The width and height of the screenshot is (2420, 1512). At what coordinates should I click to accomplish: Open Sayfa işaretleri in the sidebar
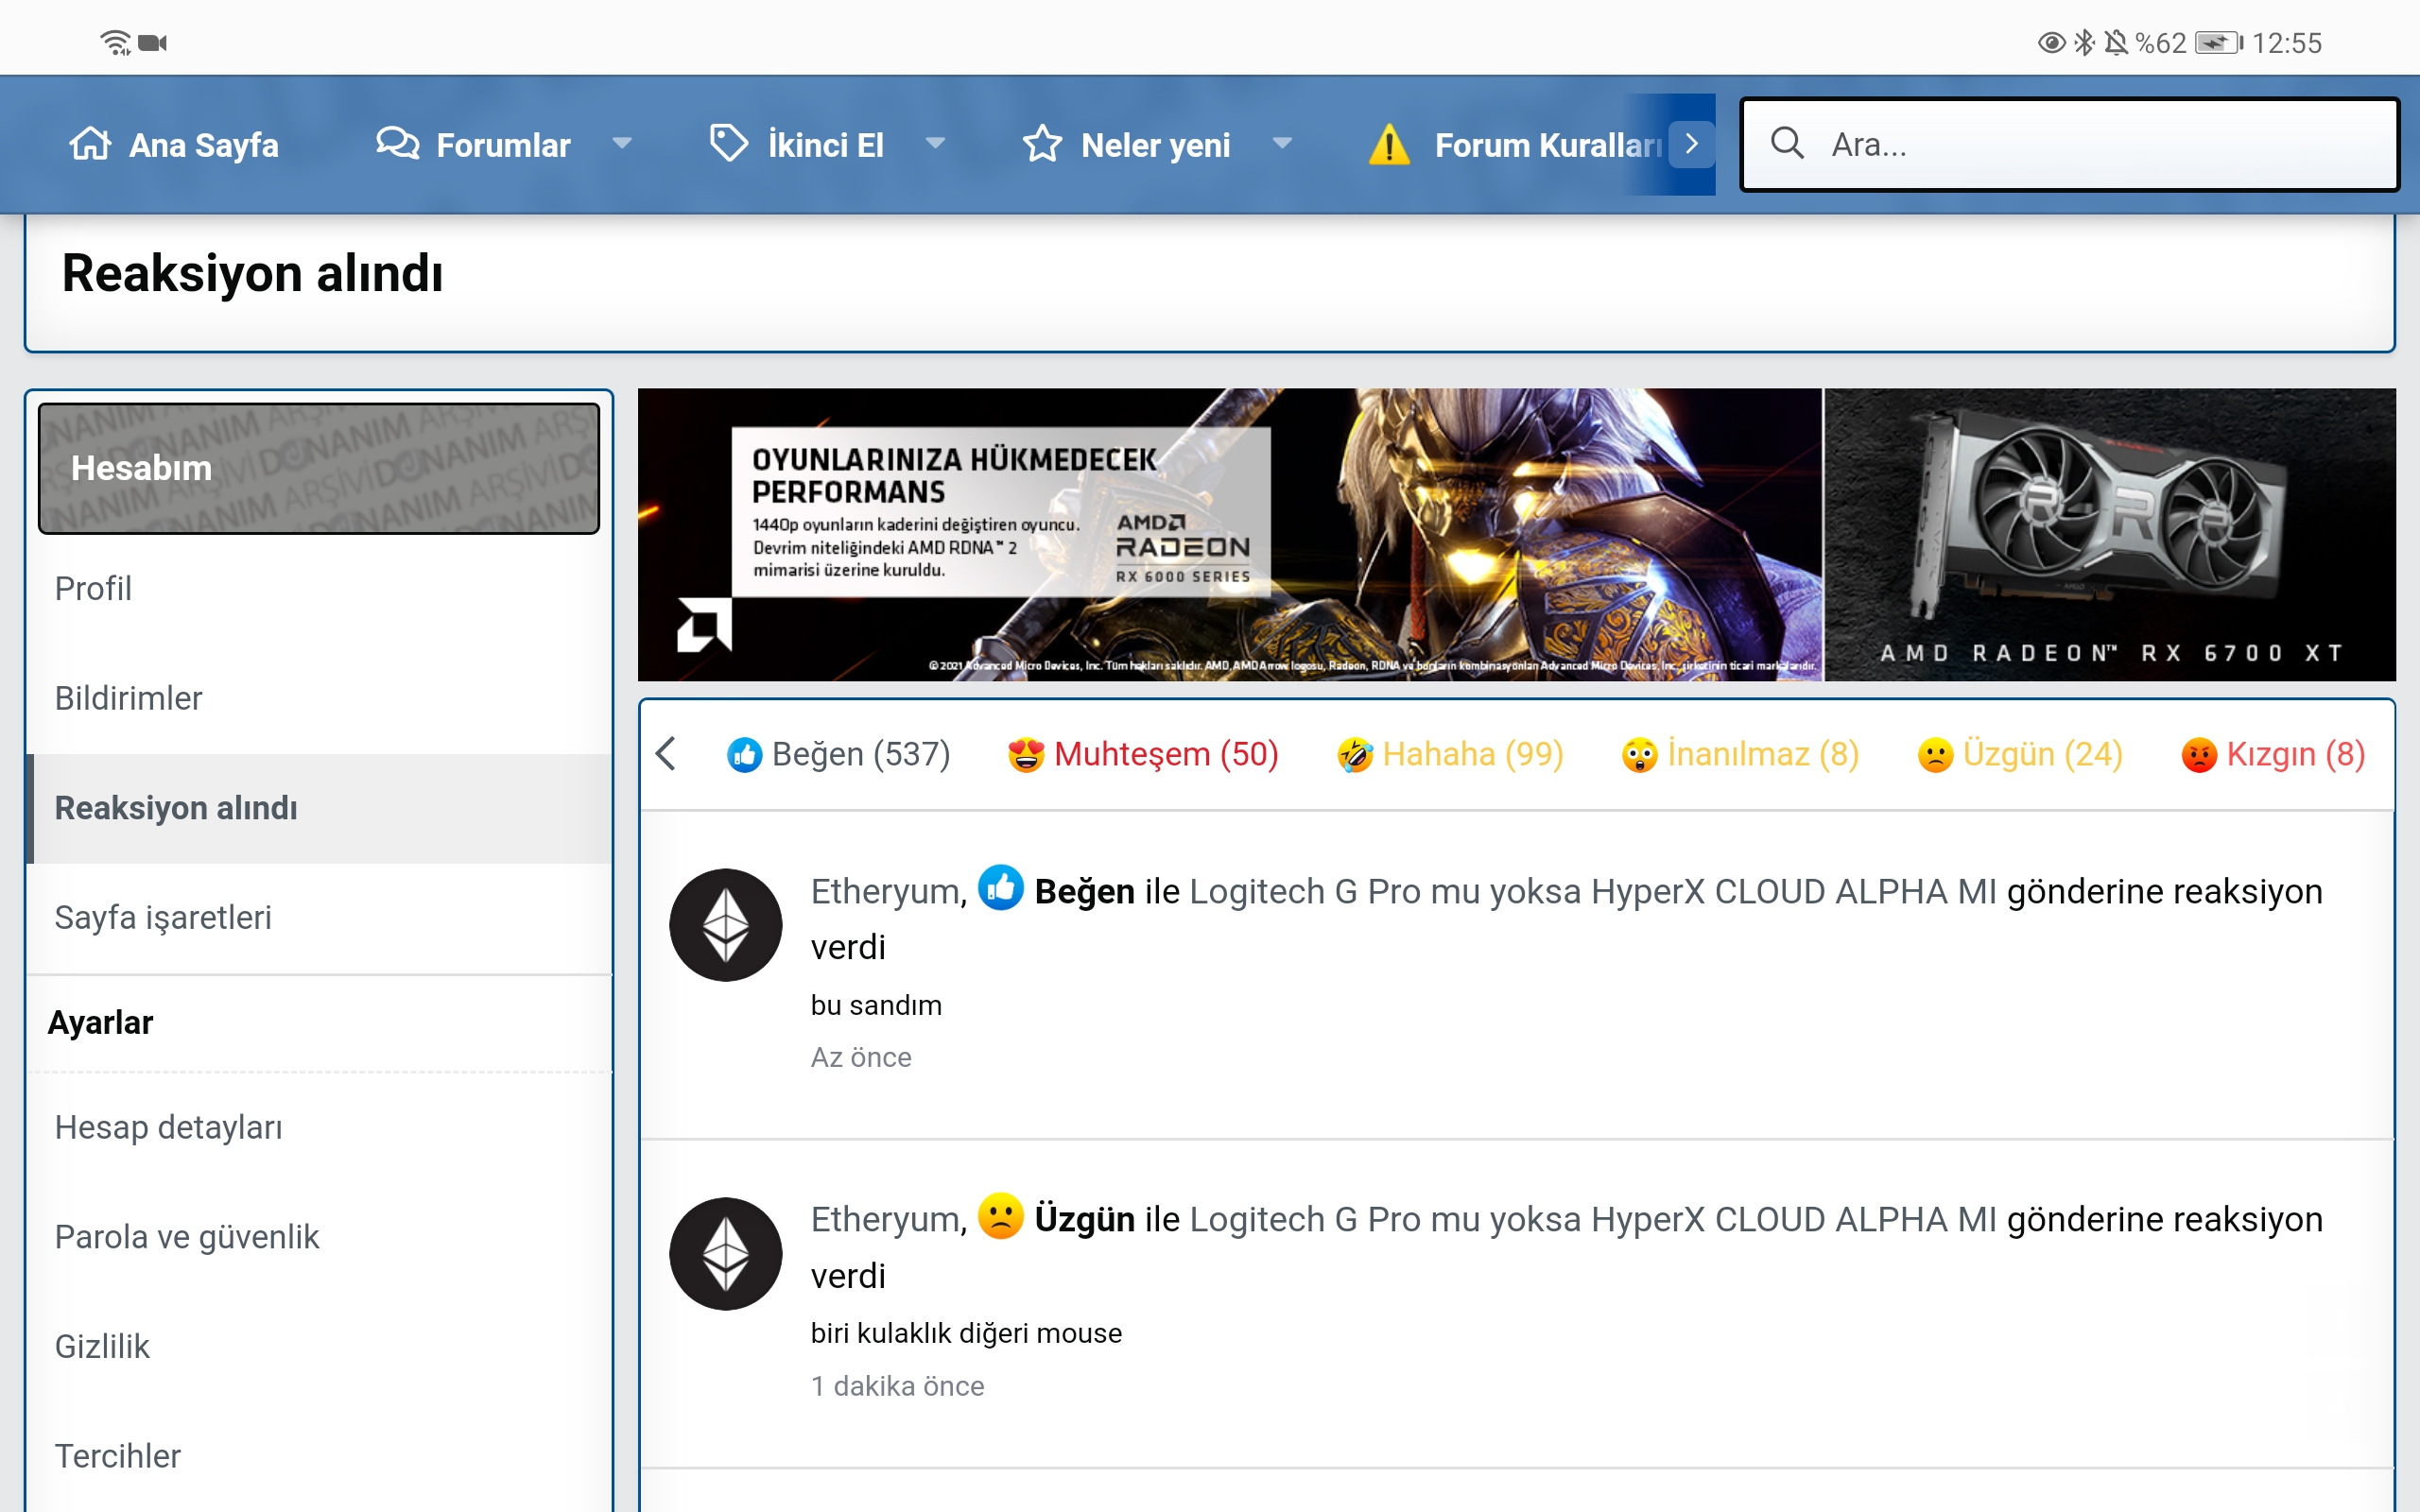point(319,917)
